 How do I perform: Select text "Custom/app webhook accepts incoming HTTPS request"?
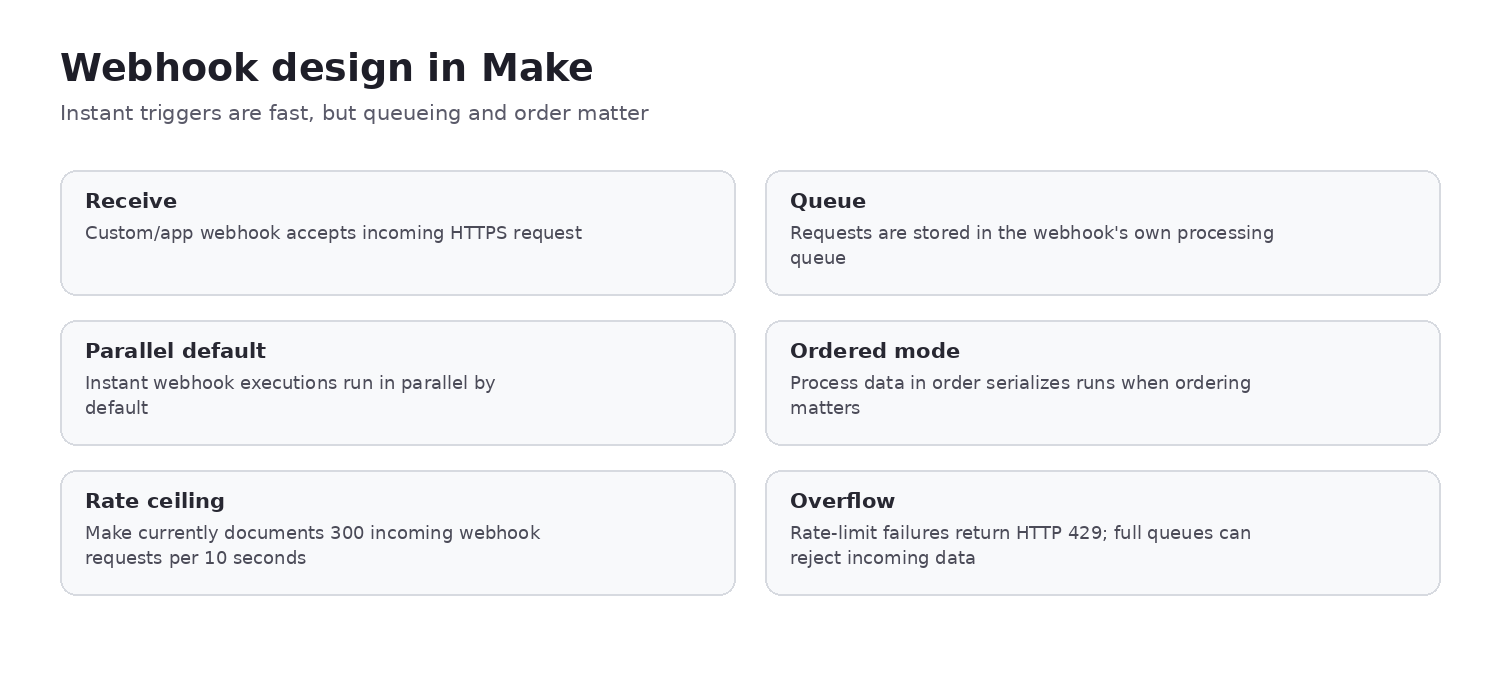tap(333, 233)
